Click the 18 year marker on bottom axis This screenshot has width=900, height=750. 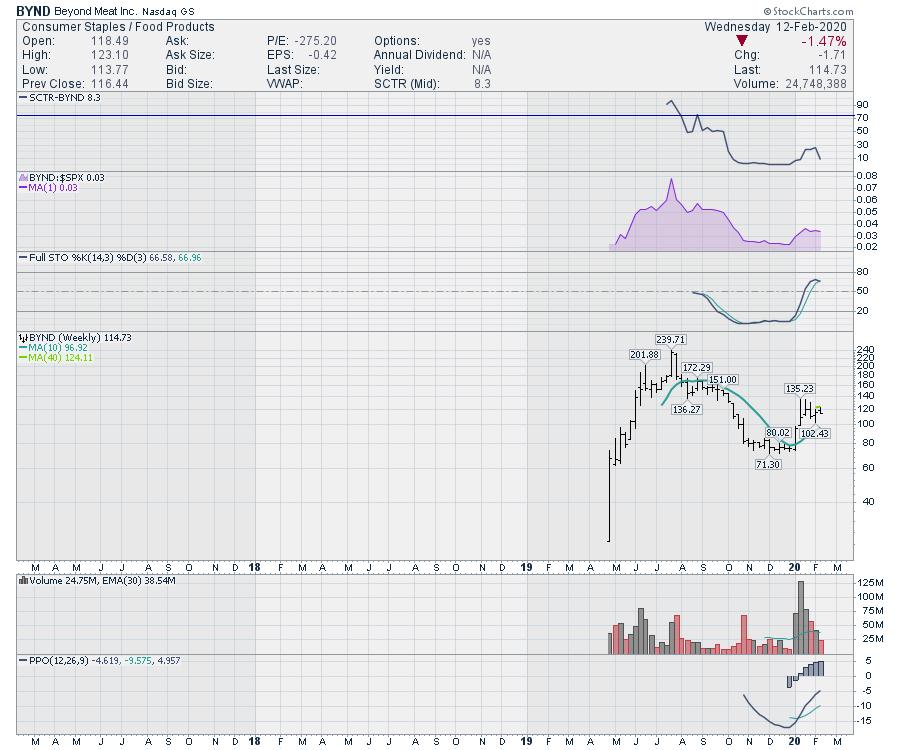tap(255, 741)
